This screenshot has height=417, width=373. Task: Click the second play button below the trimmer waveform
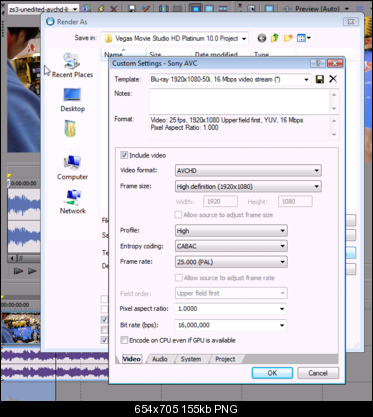[32, 271]
